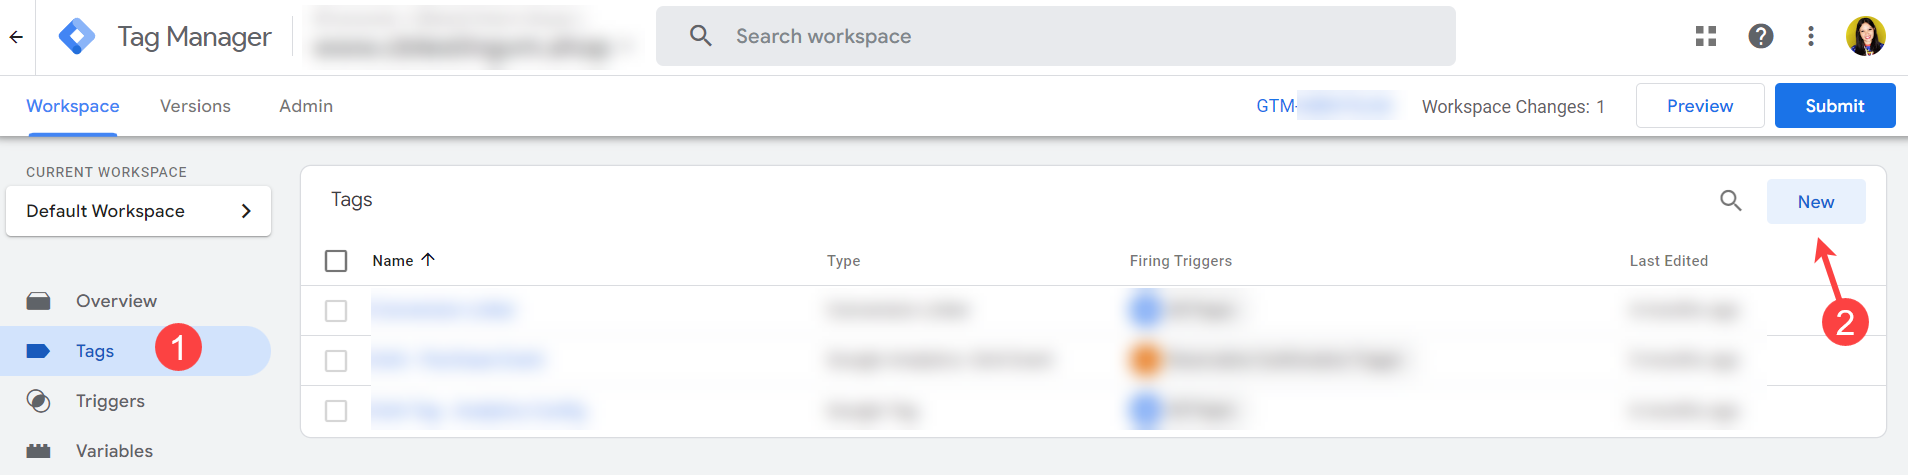Check the first tag row checkbox
This screenshot has width=1908, height=475.
click(336, 311)
